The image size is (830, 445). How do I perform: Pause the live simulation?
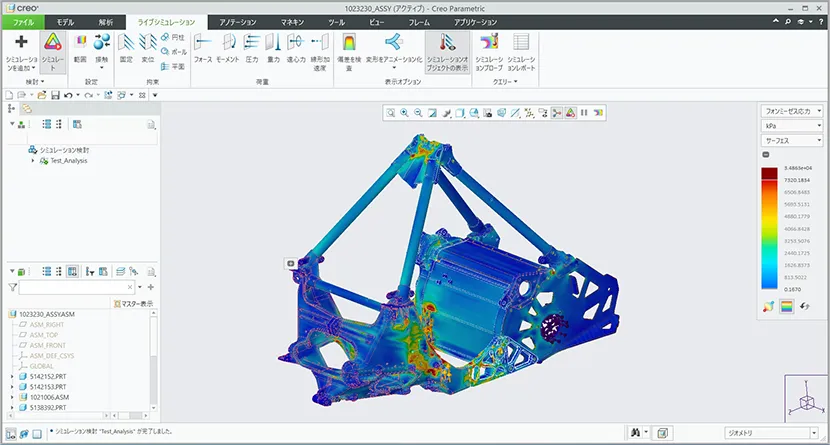[x=584, y=113]
